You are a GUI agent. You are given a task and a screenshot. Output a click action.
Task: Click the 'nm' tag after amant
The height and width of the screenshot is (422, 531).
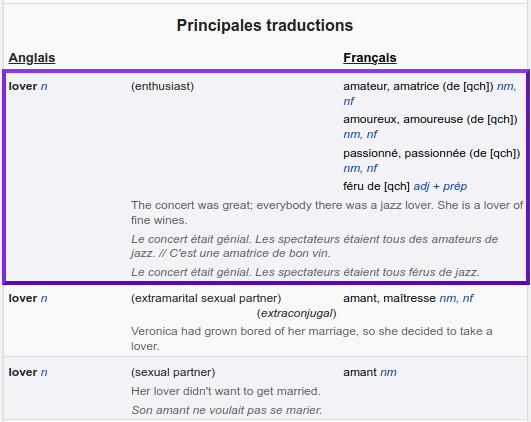click(388, 372)
